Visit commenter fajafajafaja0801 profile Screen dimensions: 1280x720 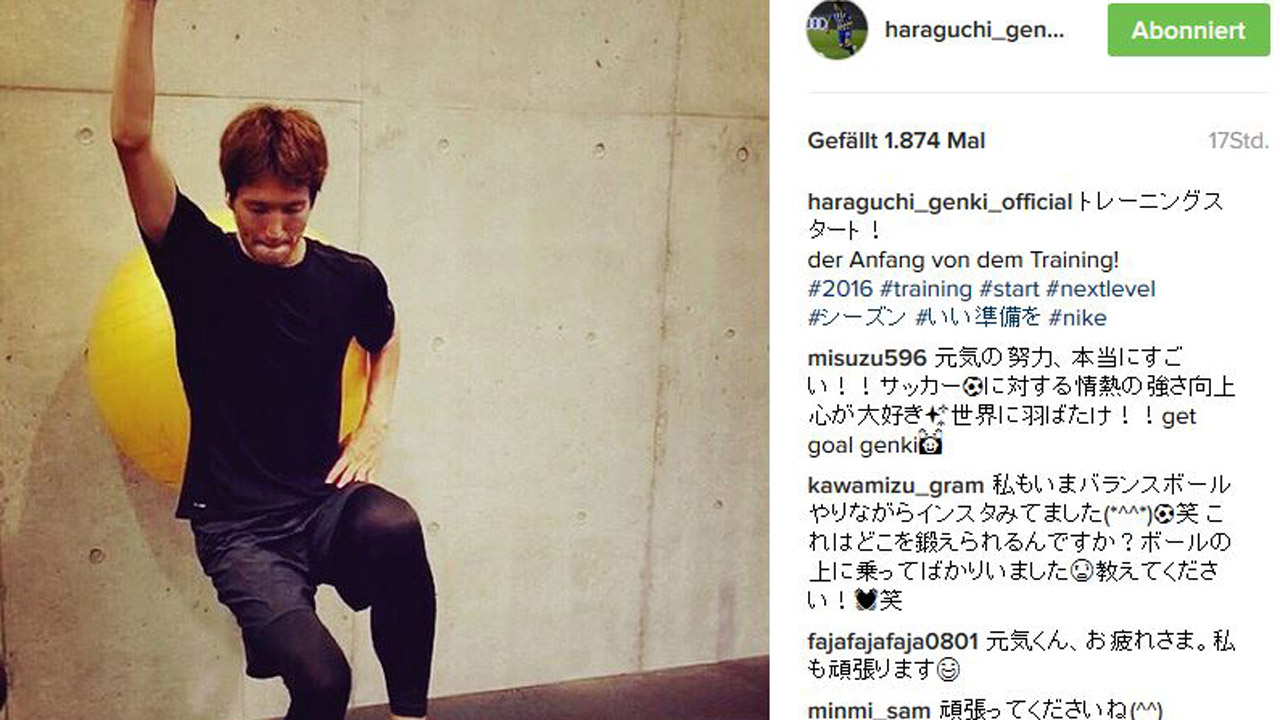pyautogui.click(x=893, y=641)
